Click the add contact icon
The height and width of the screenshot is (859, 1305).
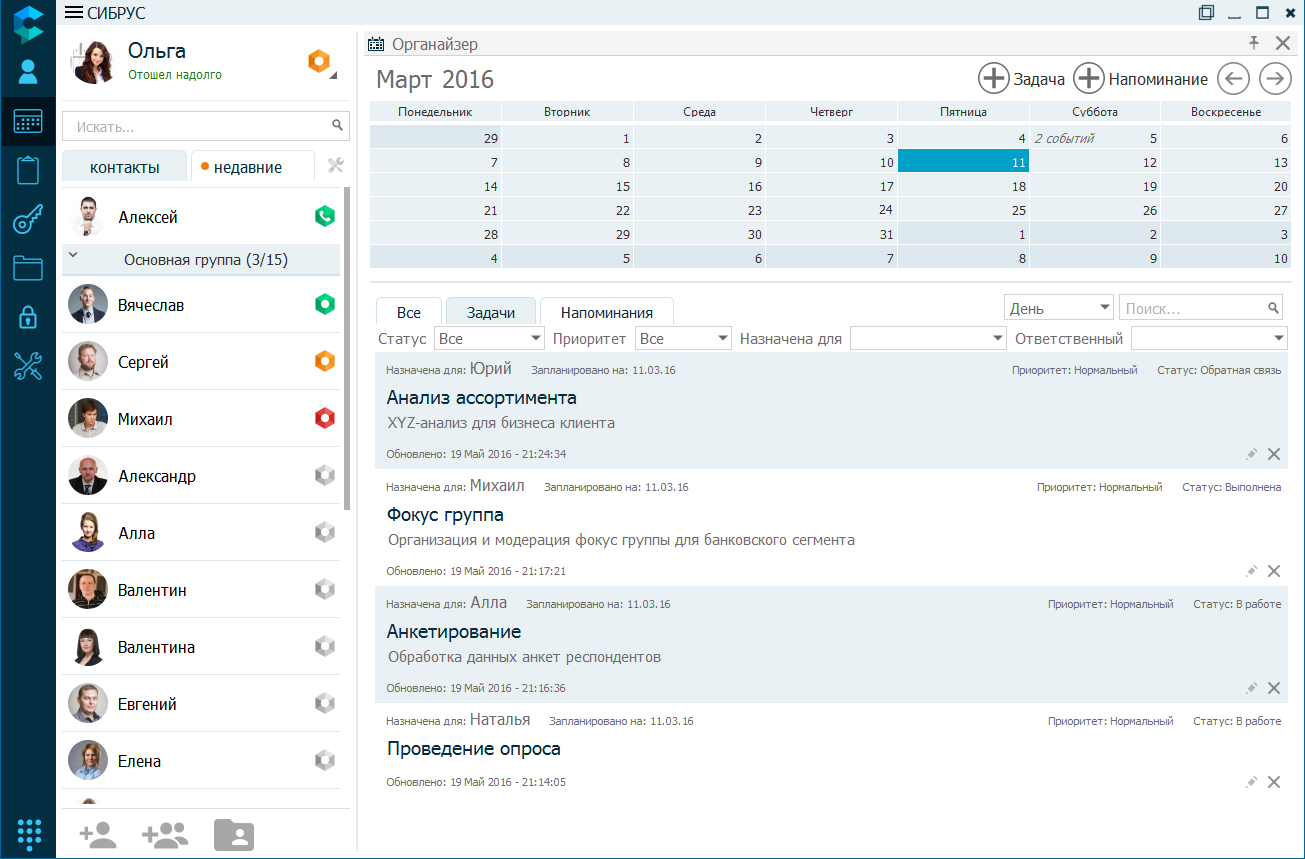pyautogui.click(x=98, y=834)
